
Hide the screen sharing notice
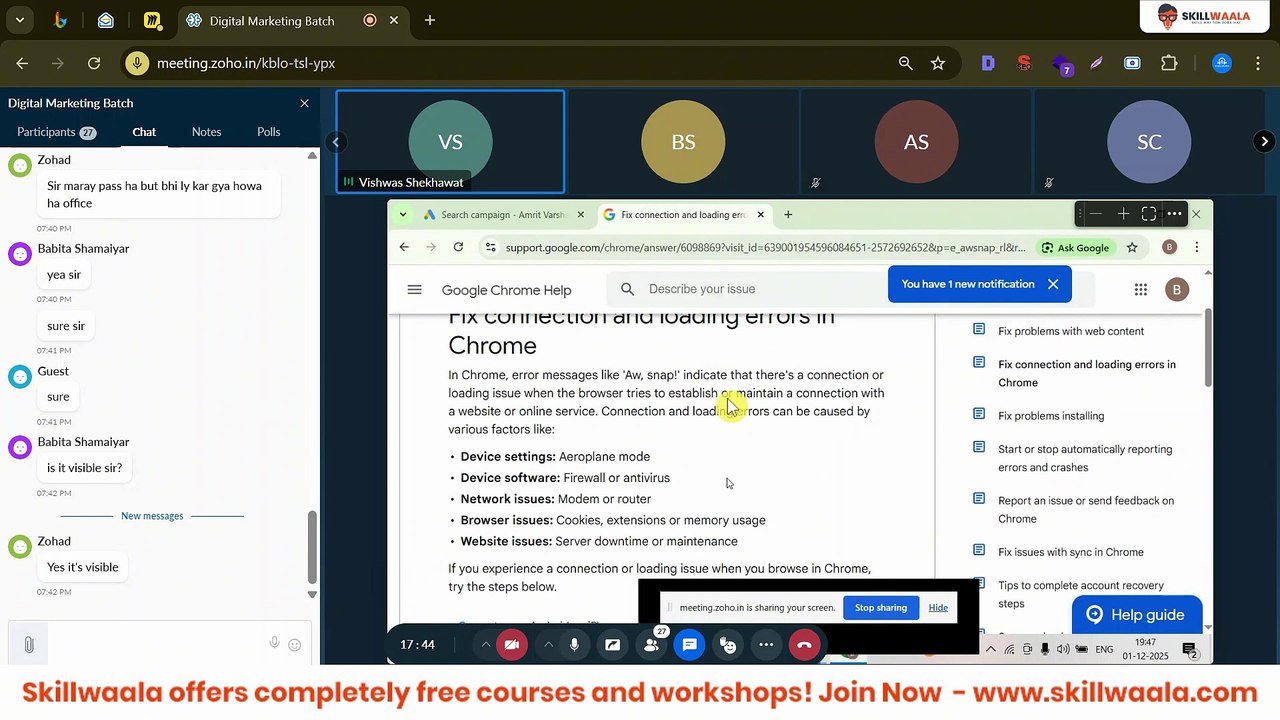[x=938, y=607]
